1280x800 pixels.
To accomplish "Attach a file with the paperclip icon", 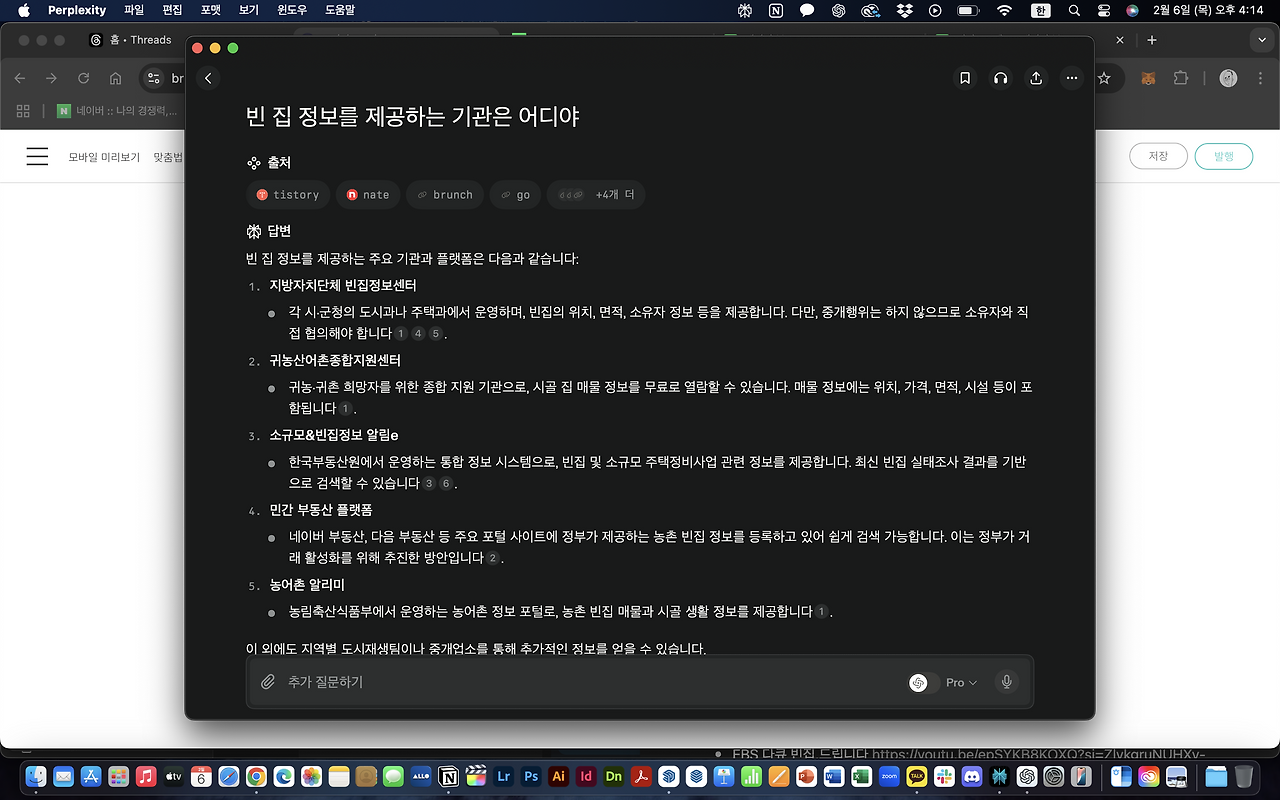I will [268, 682].
